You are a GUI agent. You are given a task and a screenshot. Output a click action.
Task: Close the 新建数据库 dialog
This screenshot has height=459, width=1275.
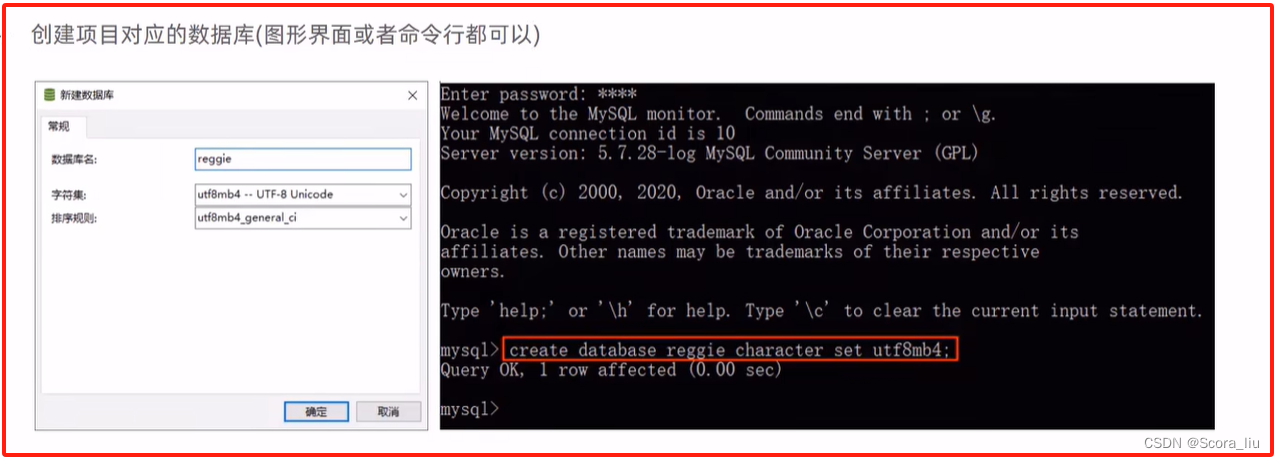(x=412, y=95)
